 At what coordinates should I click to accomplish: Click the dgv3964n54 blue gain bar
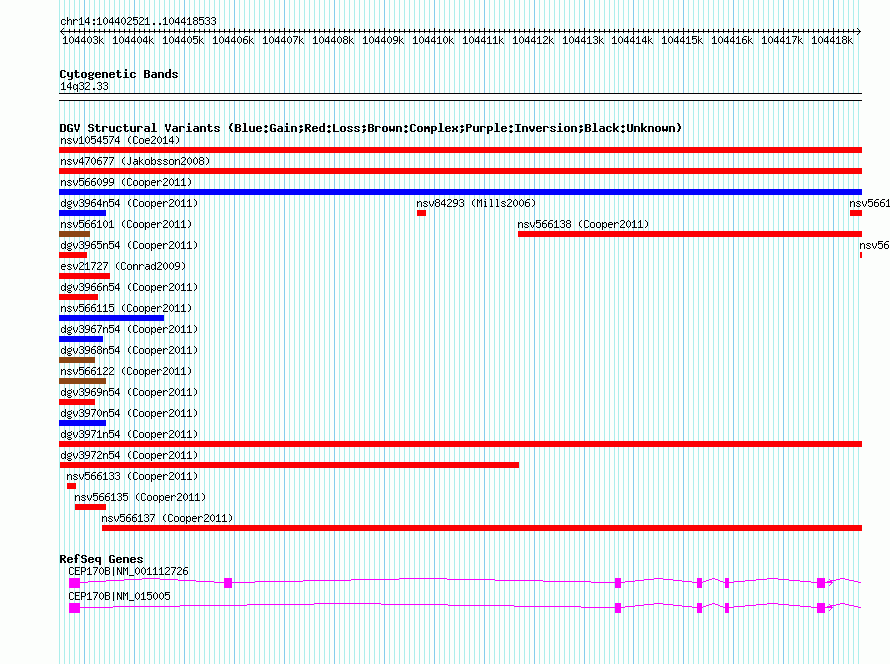[82, 213]
